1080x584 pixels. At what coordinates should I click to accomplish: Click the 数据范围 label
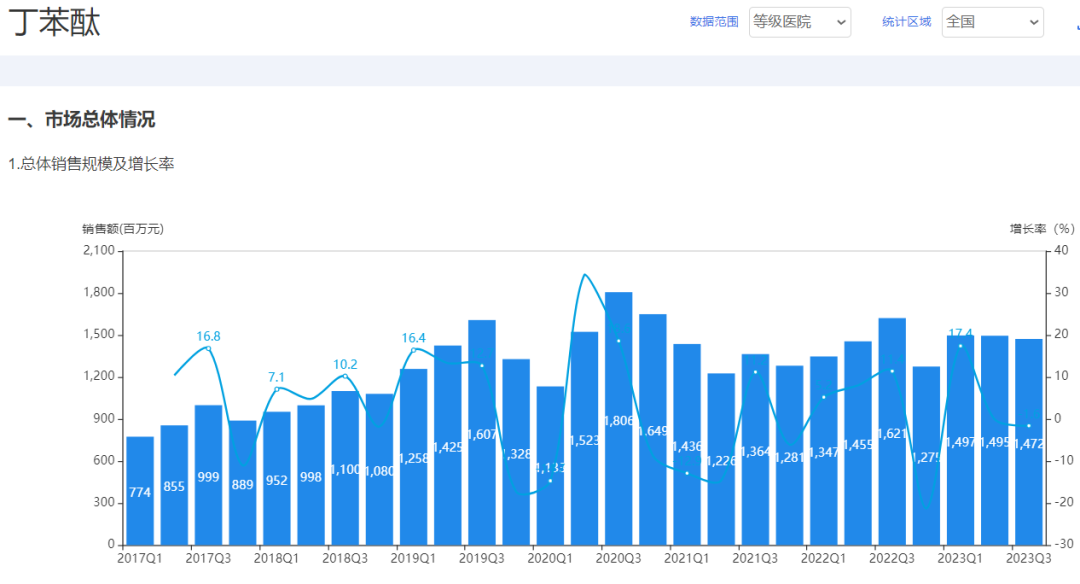tap(714, 22)
